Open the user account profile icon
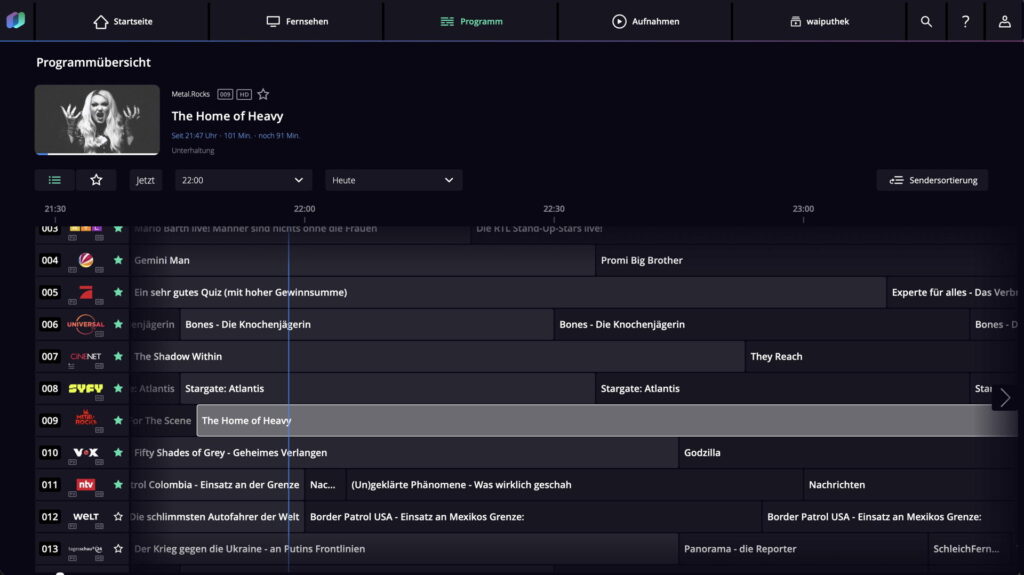This screenshot has width=1024, height=575. [x=1004, y=21]
